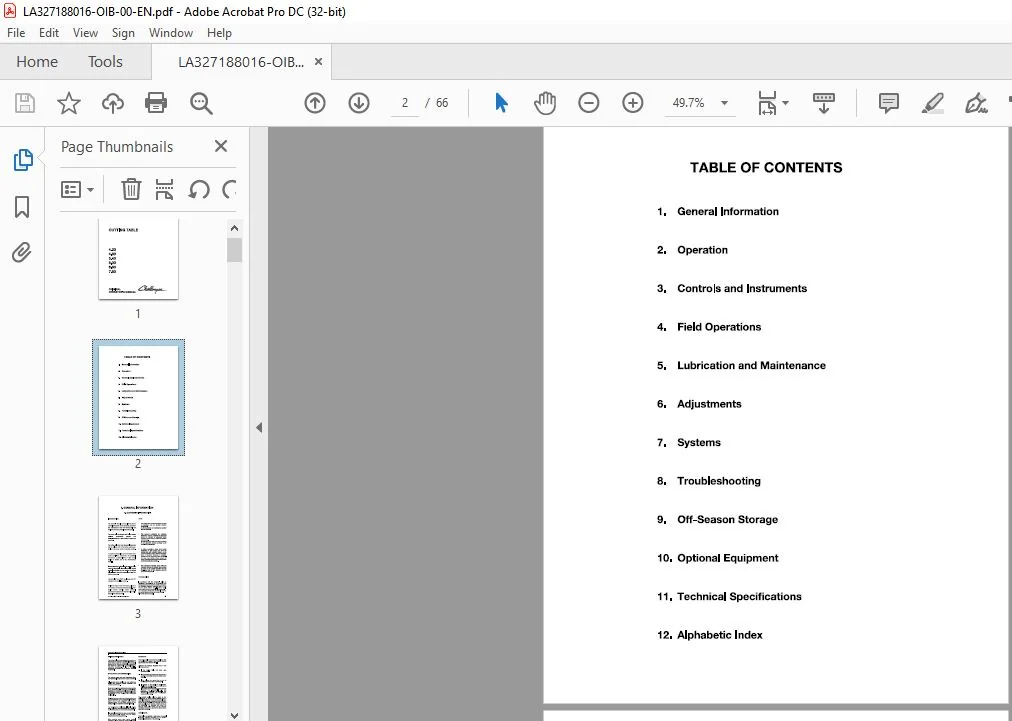Switch to the Home tab

click(x=37, y=62)
